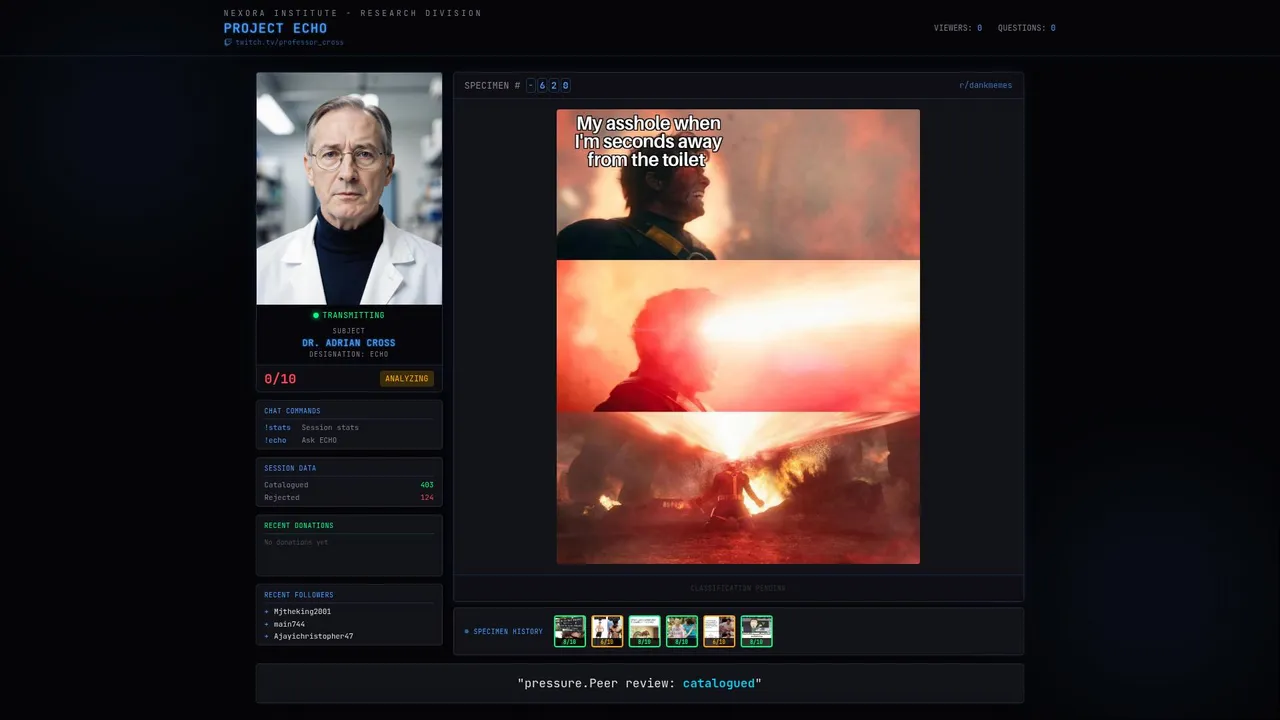
Task: Click the ANALYZING status badge
Action: 407,379
